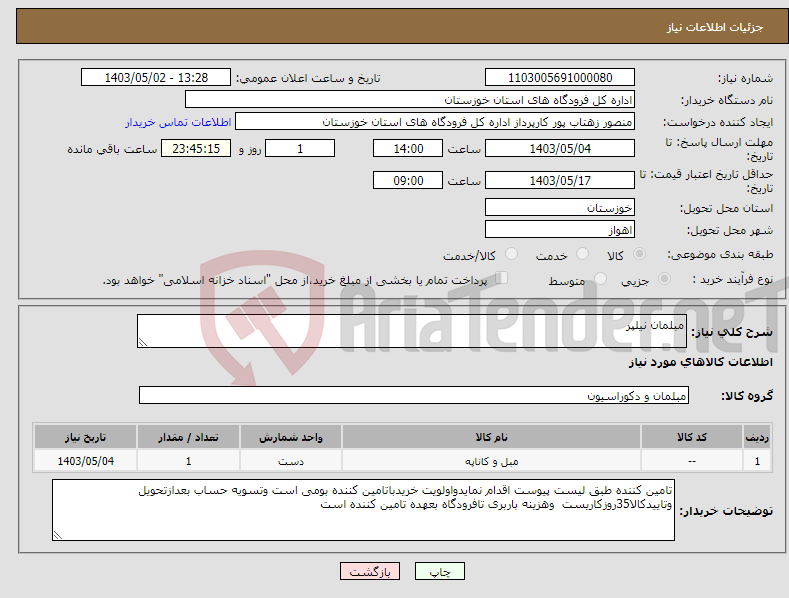Click the شرح کلی نیاز text area
789x598 pixels.
tap(412, 331)
